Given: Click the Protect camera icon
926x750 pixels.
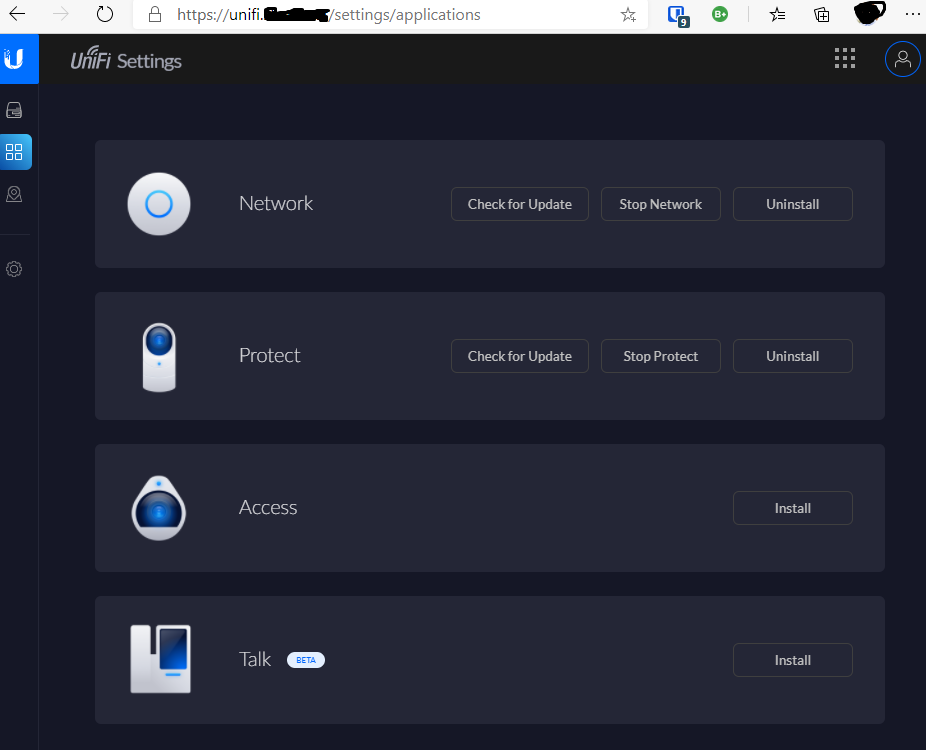Looking at the screenshot, I should (159, 356).
